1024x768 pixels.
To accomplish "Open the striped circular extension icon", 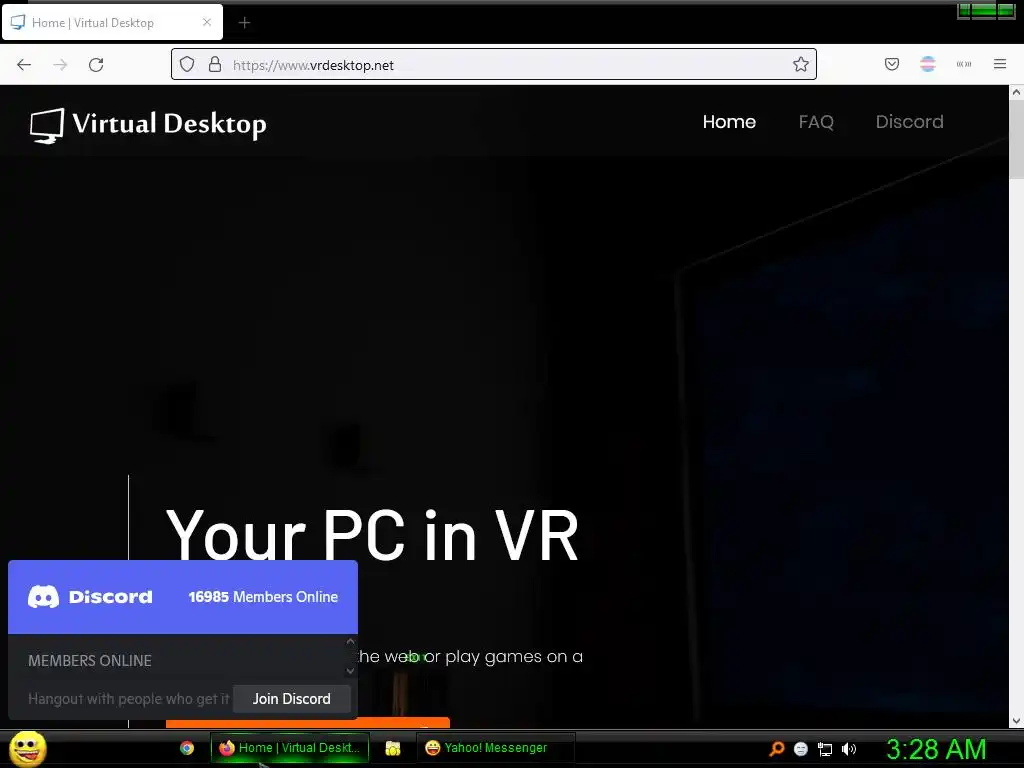I will (x=928, y=64).
